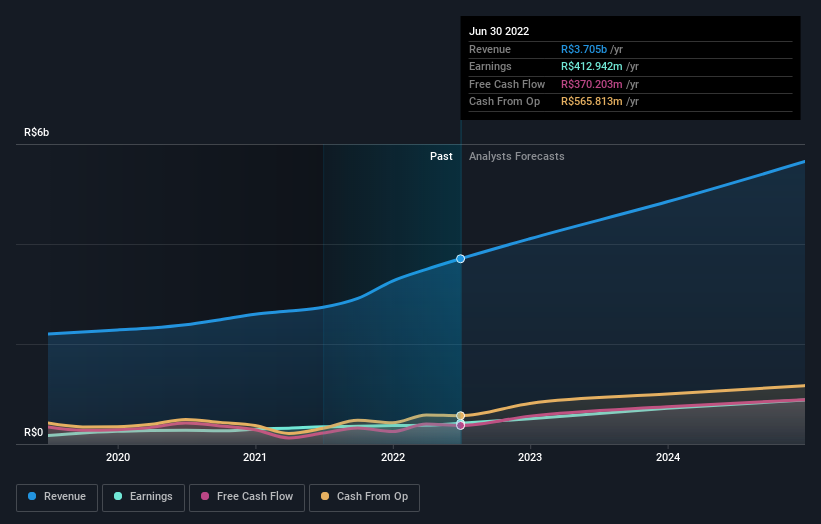Toggle the Earnings legend series
This screenshot has width=821, height=524.
coord(143,497)
